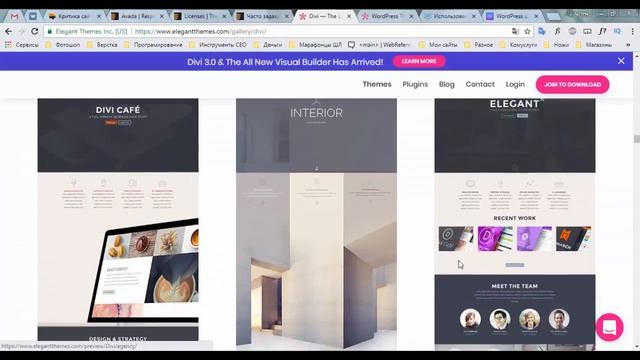The height and width of the screenshot is (360, 640).
Task: Open the Марафонцы ШЛ bookmarks folder
Action: (x=316, y=45)
